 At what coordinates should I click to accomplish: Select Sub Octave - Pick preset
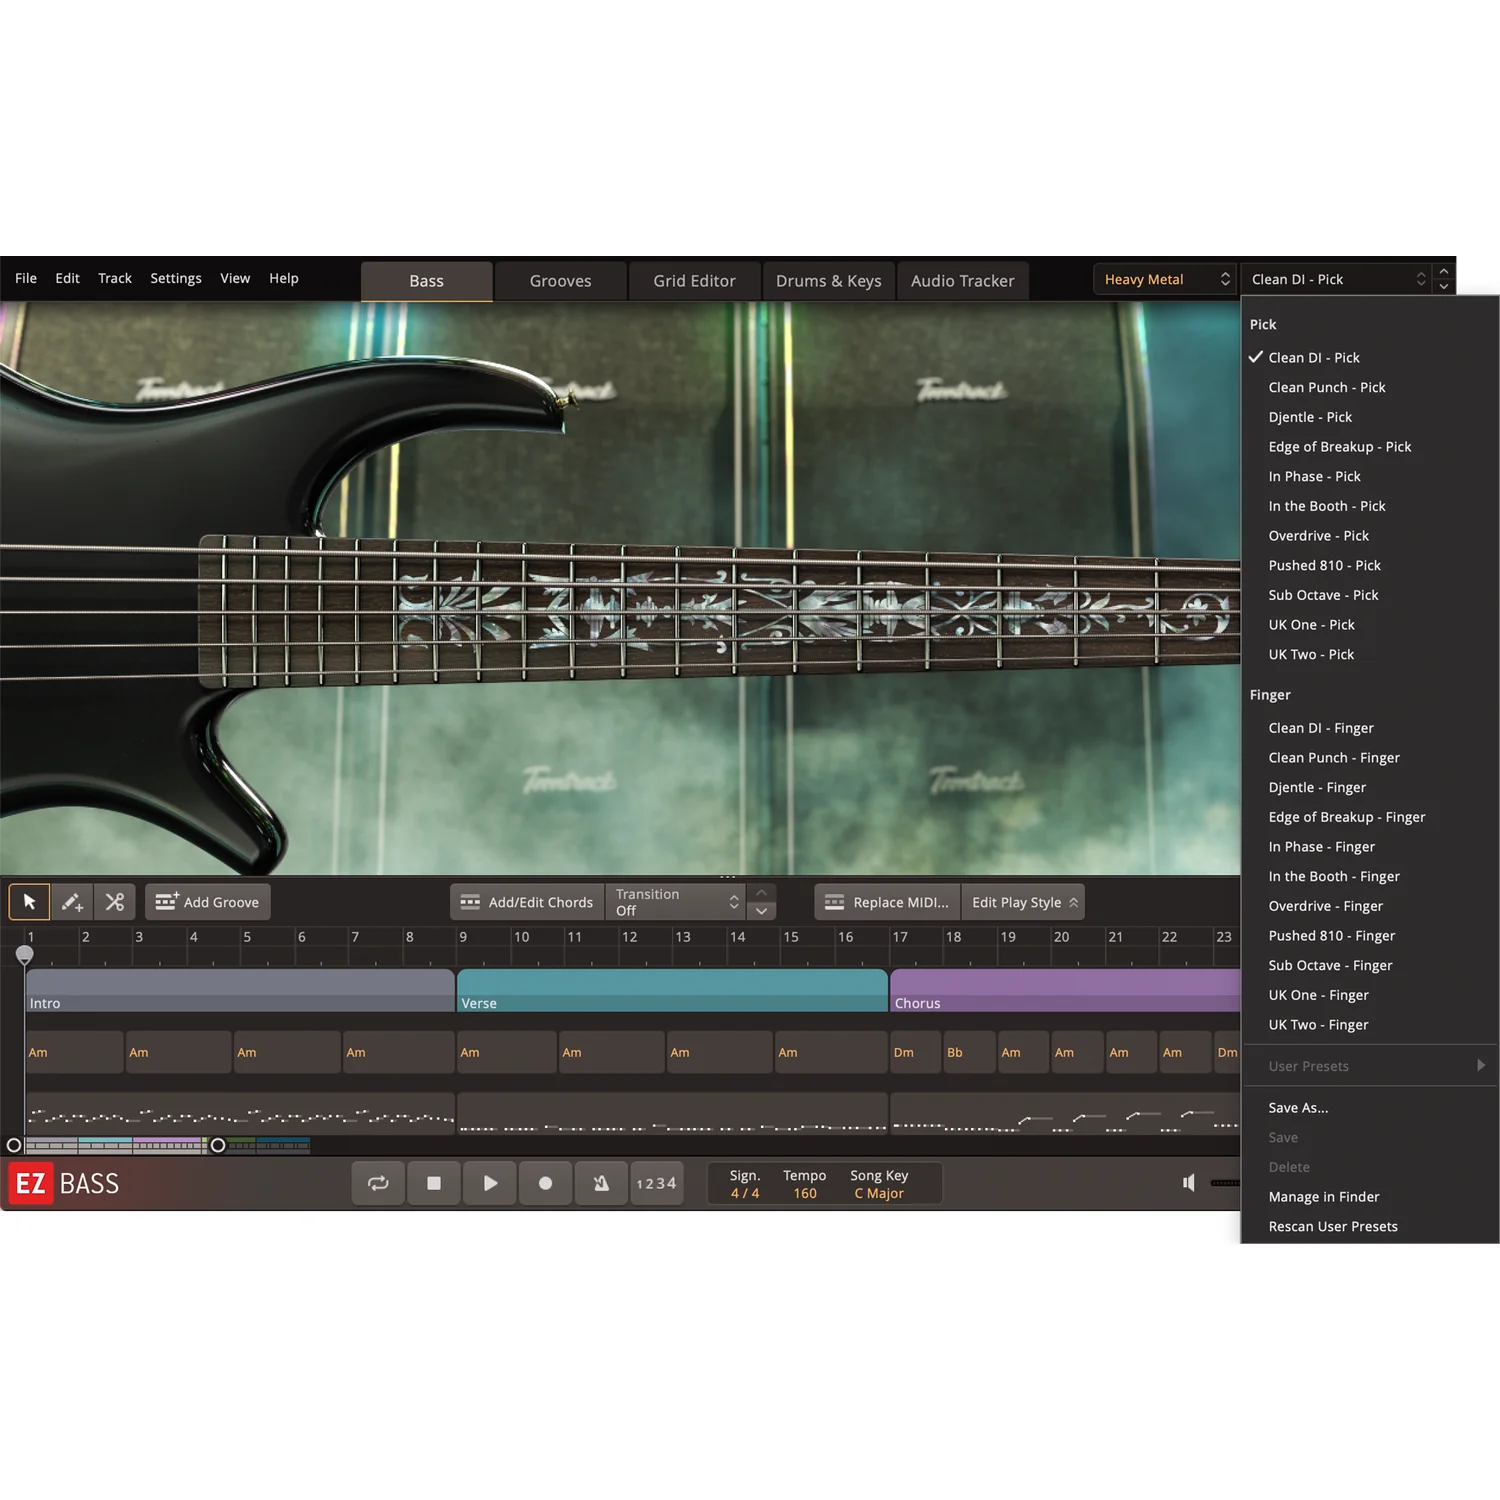point(1370,595)
